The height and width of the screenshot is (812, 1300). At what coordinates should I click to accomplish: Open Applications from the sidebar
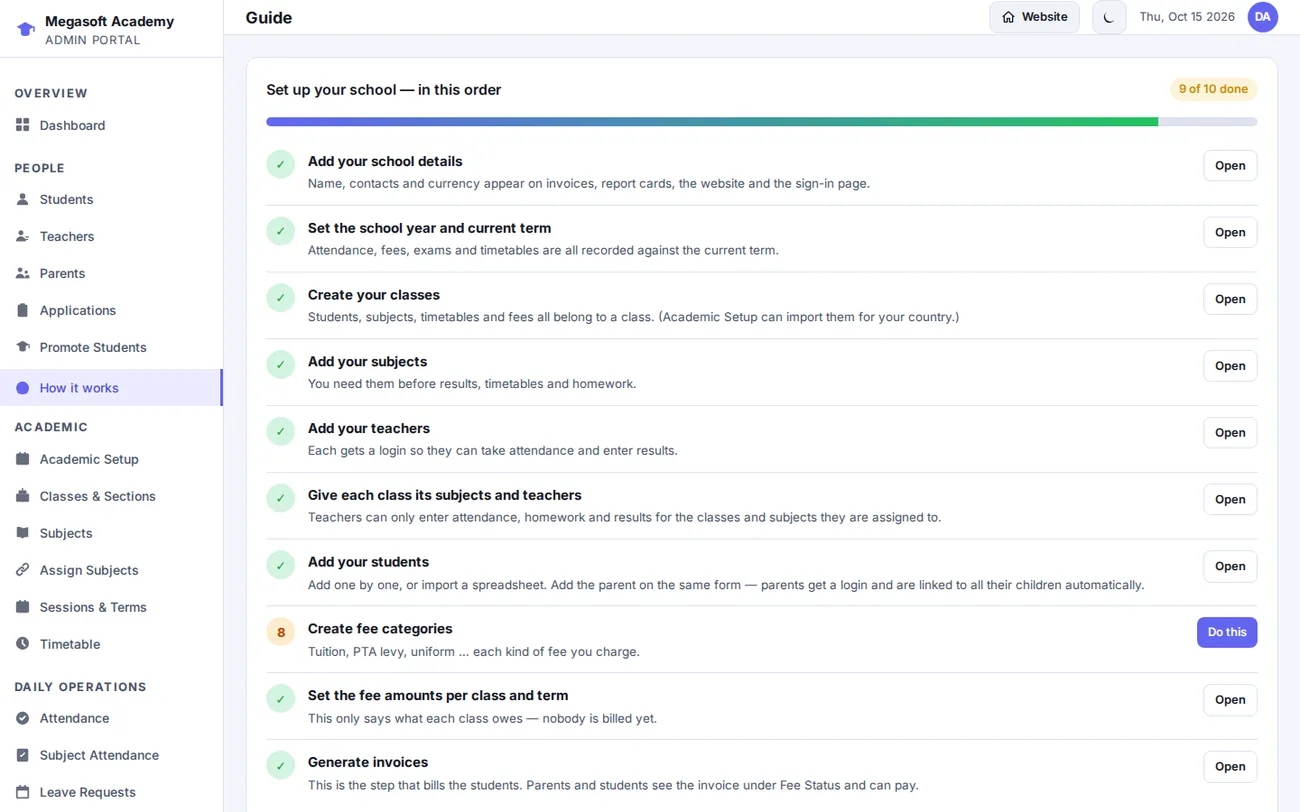111,310
